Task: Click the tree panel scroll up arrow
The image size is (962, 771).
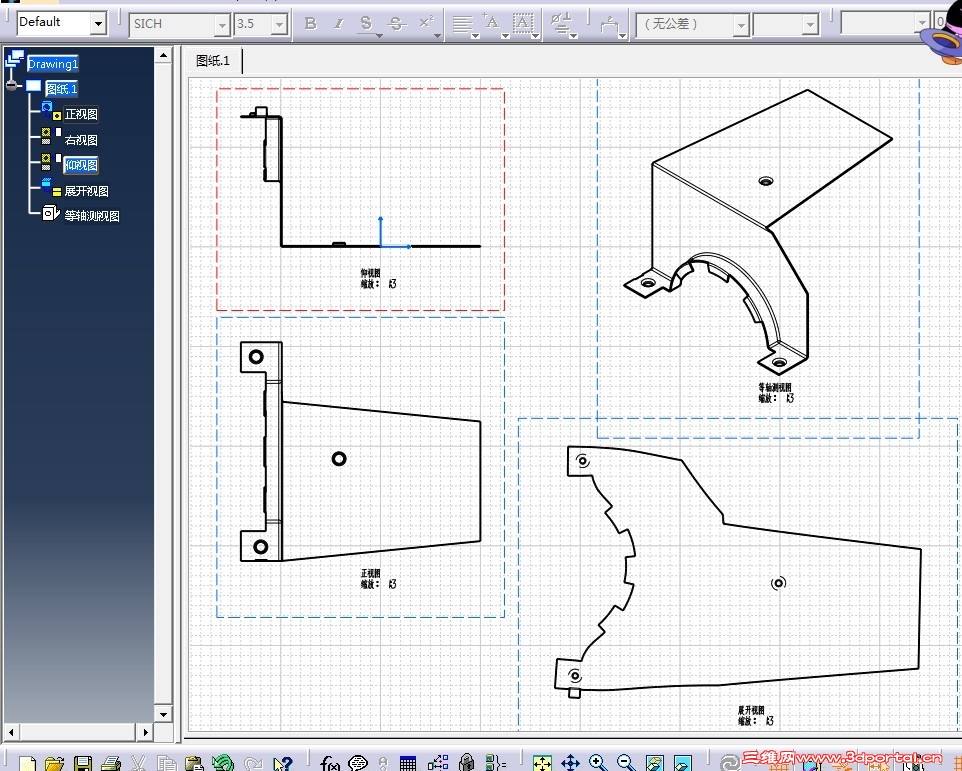Action: (x=163, y=56)
